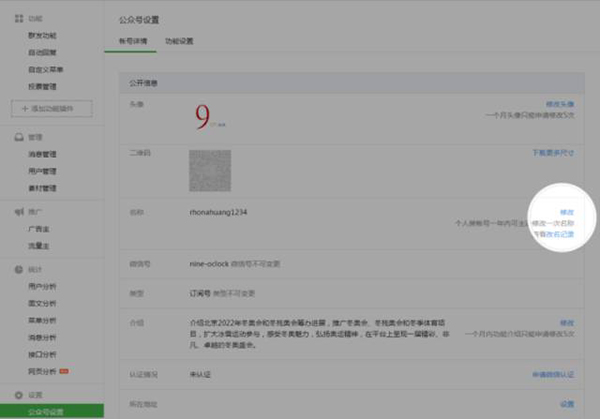Open 流量主 under 推广

(39, 243)
